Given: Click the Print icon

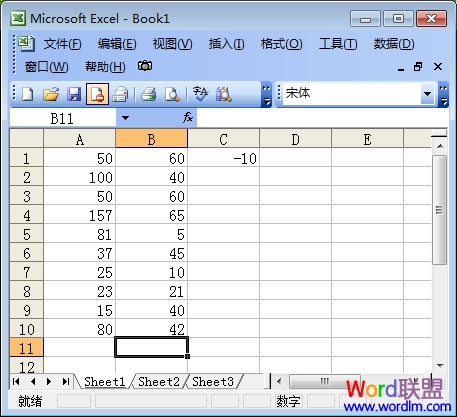Looking at the screenshot, I should (148, 94).
